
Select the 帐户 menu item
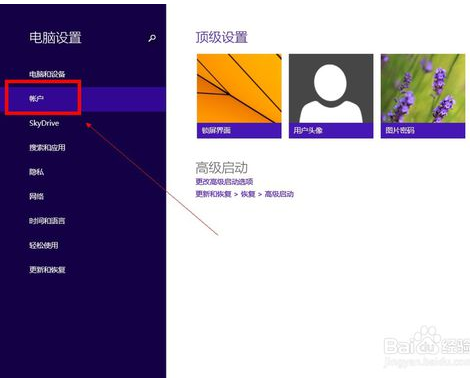click(83, 99)
